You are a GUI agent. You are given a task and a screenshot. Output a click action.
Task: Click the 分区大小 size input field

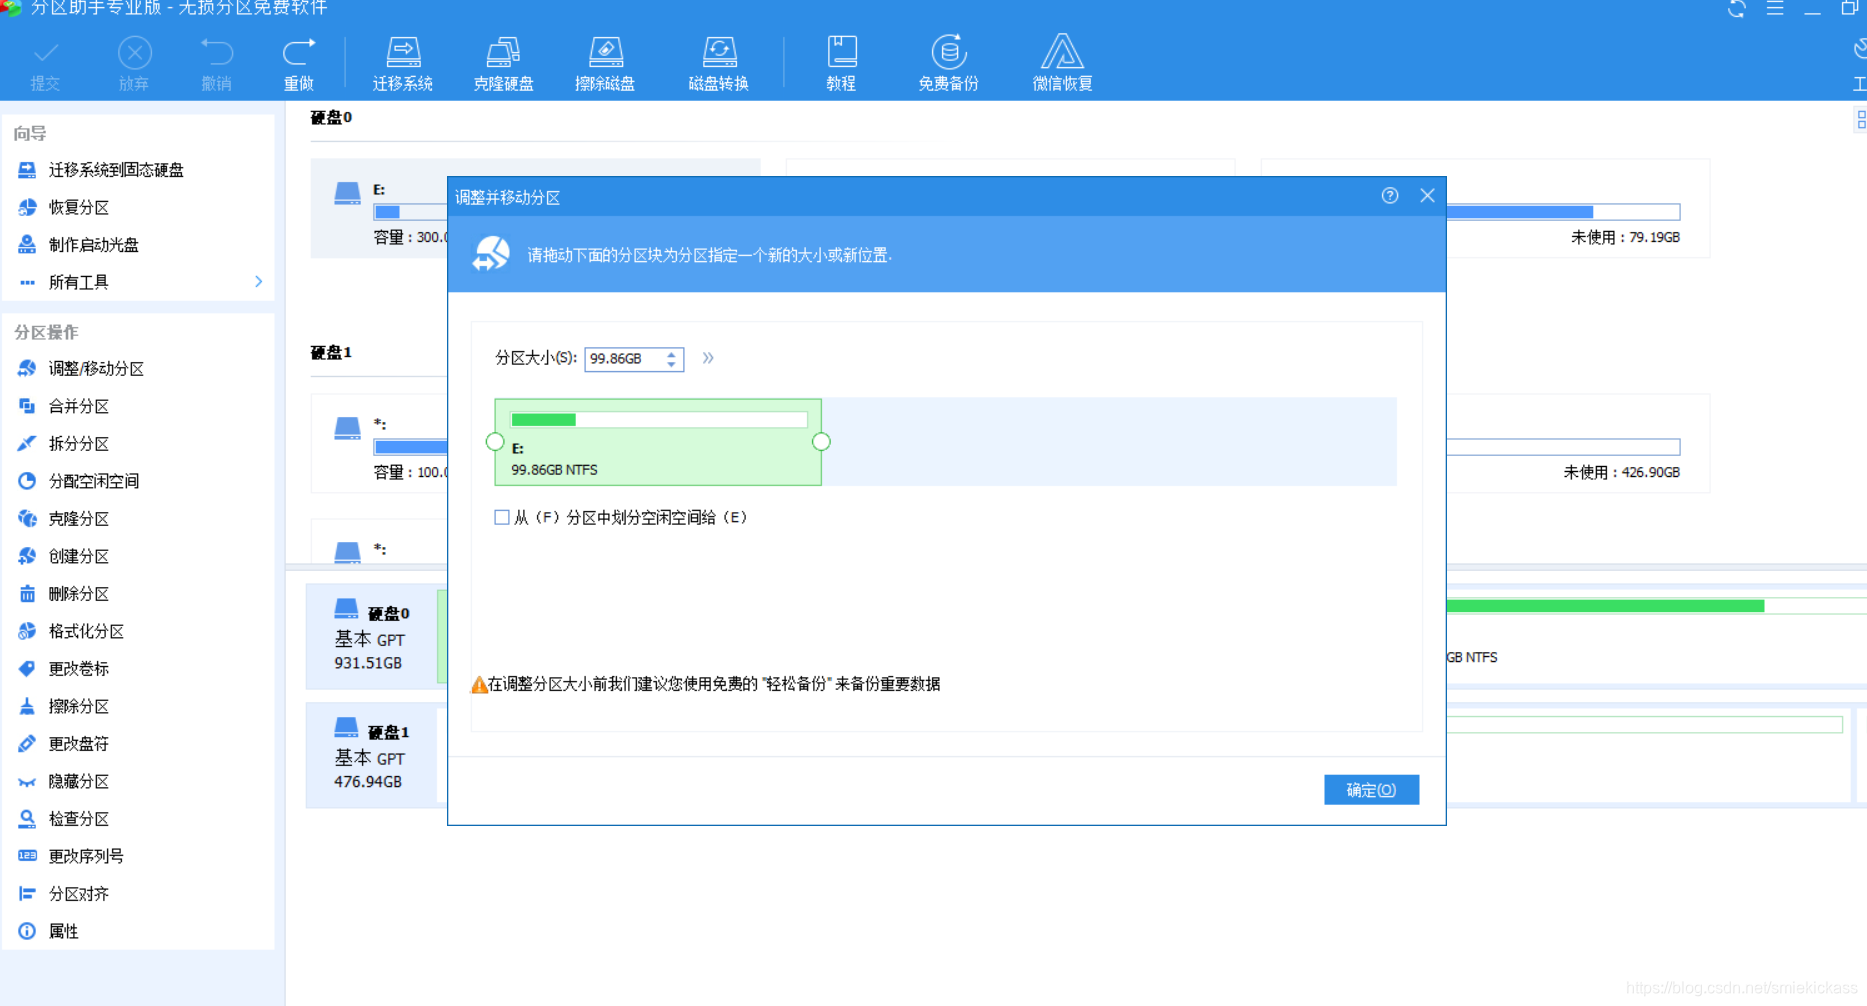click(624, 359)
